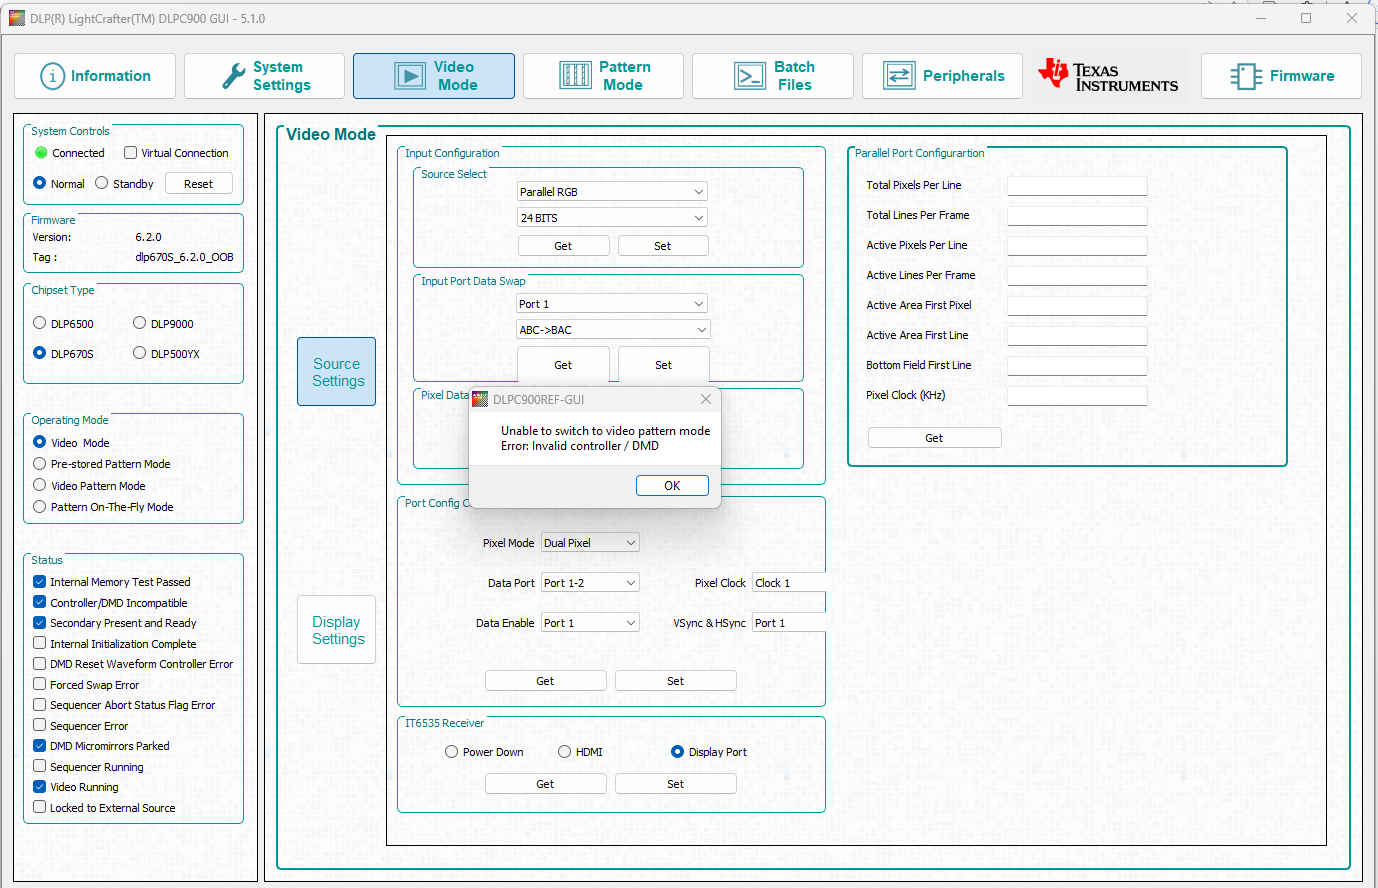Toggle Controller/DMD Incompatible checkbox
Screen dimensions: 1378x888
(x=40, y=602)
